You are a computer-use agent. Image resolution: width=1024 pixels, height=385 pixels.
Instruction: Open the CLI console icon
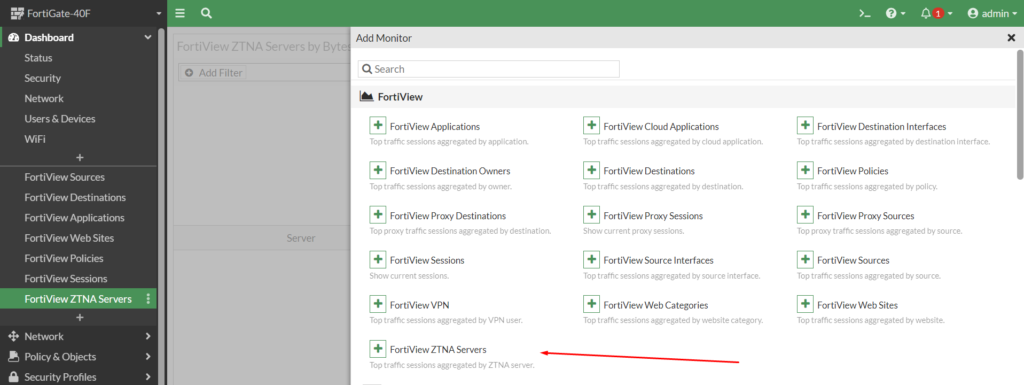click(x=865, y=13)
